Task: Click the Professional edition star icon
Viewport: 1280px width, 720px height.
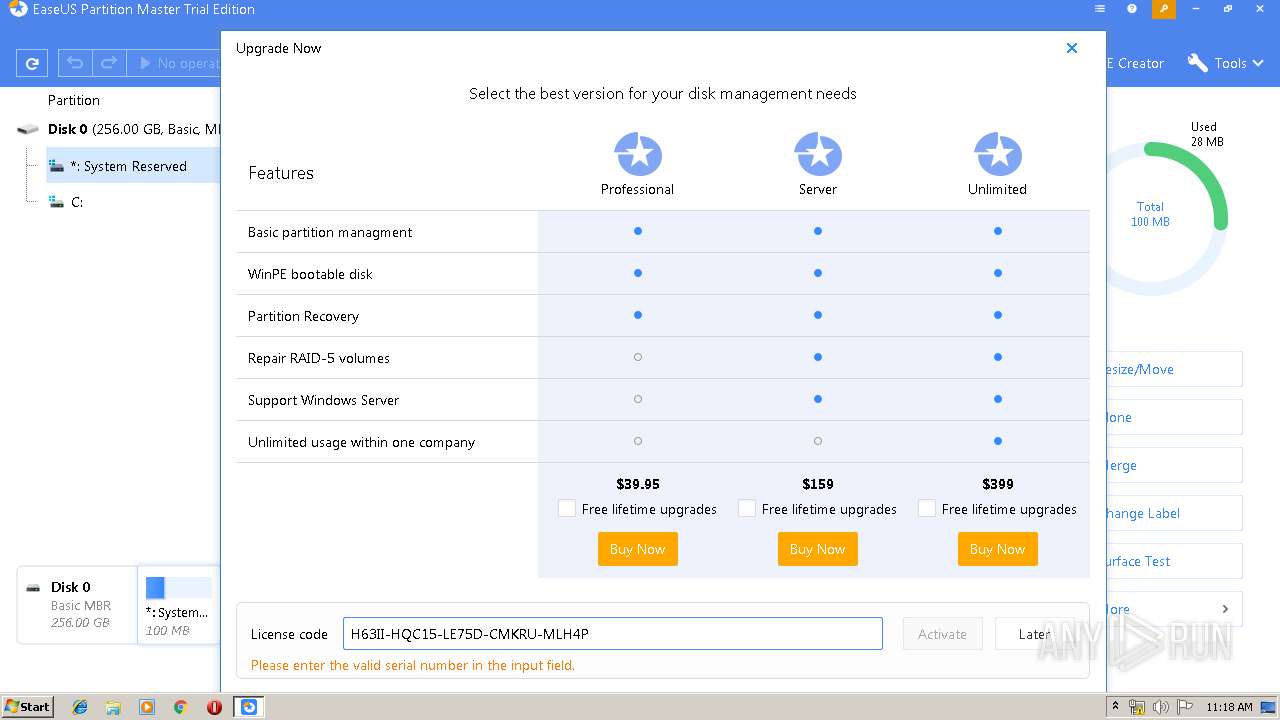Action: (x=638, y=154)
